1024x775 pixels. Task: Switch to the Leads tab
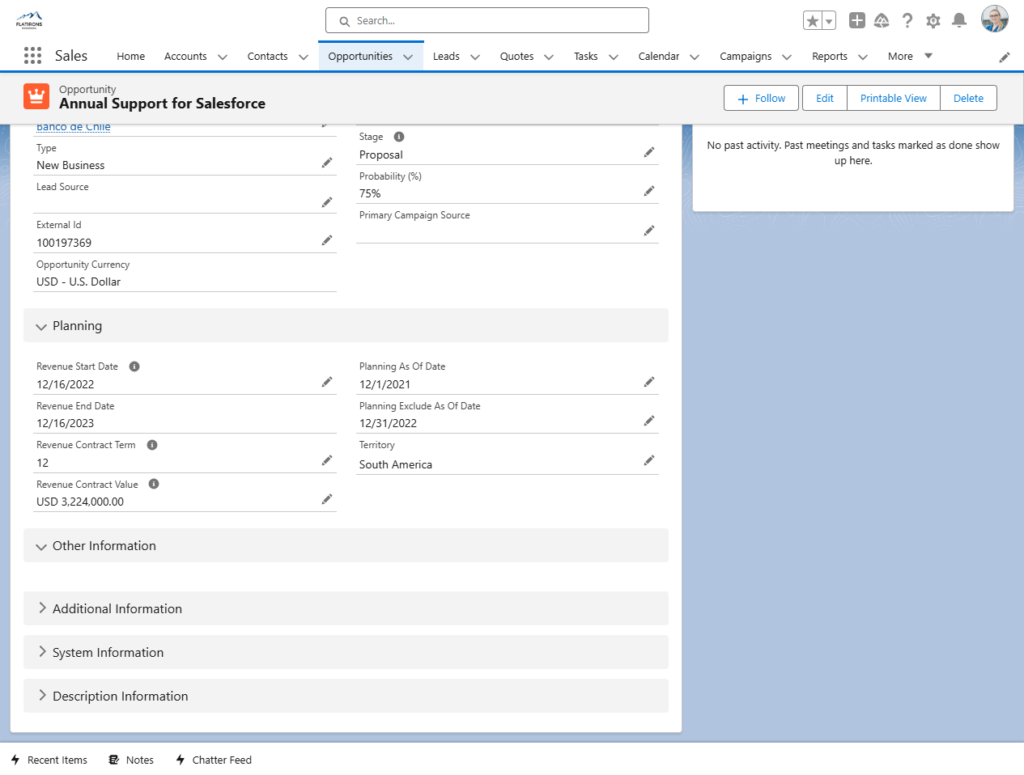coord(446,56)
